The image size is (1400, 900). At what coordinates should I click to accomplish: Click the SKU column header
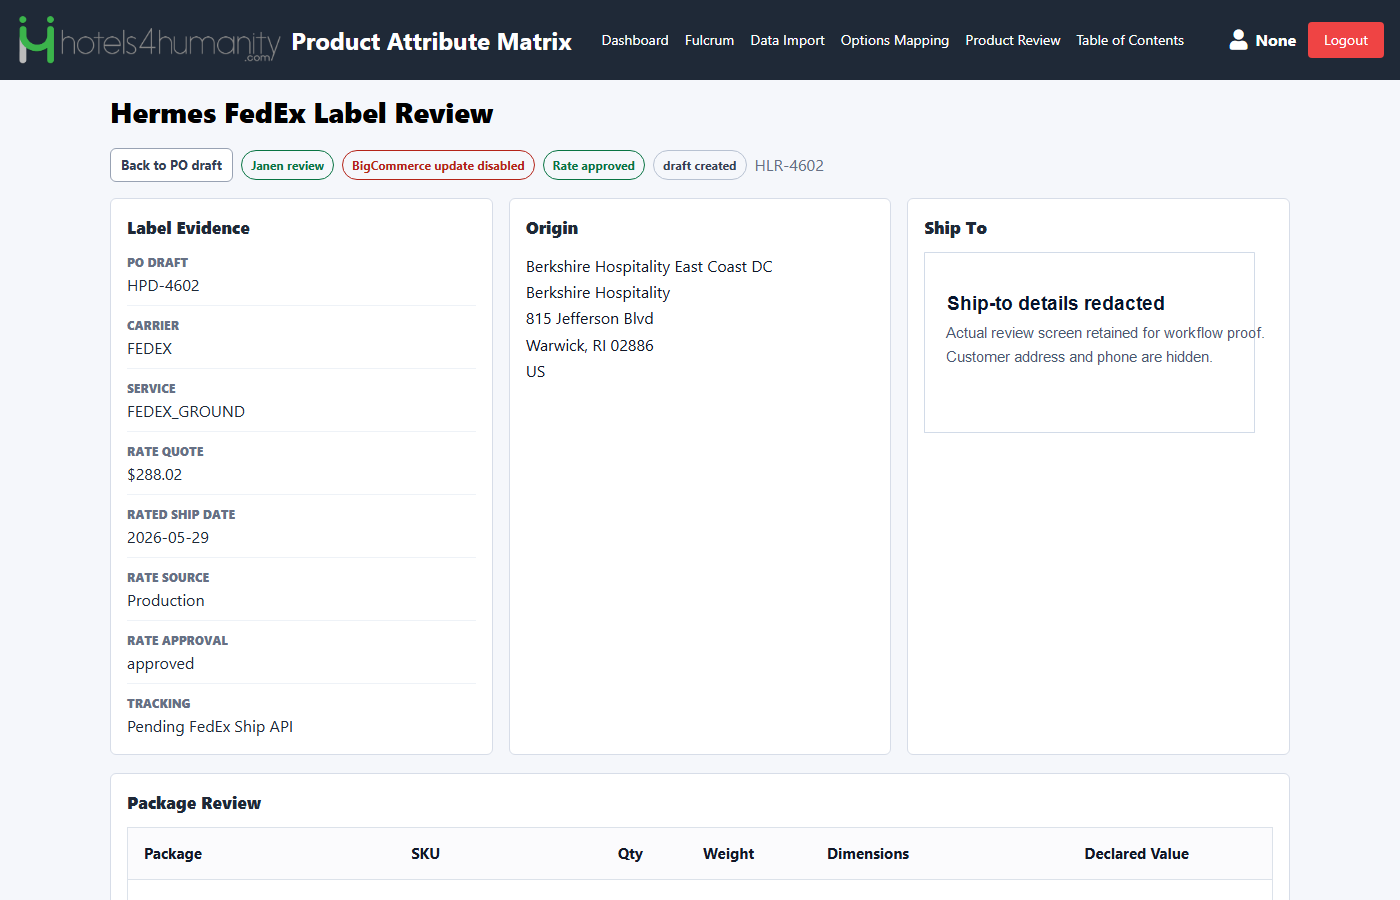(x=425, y=854)
